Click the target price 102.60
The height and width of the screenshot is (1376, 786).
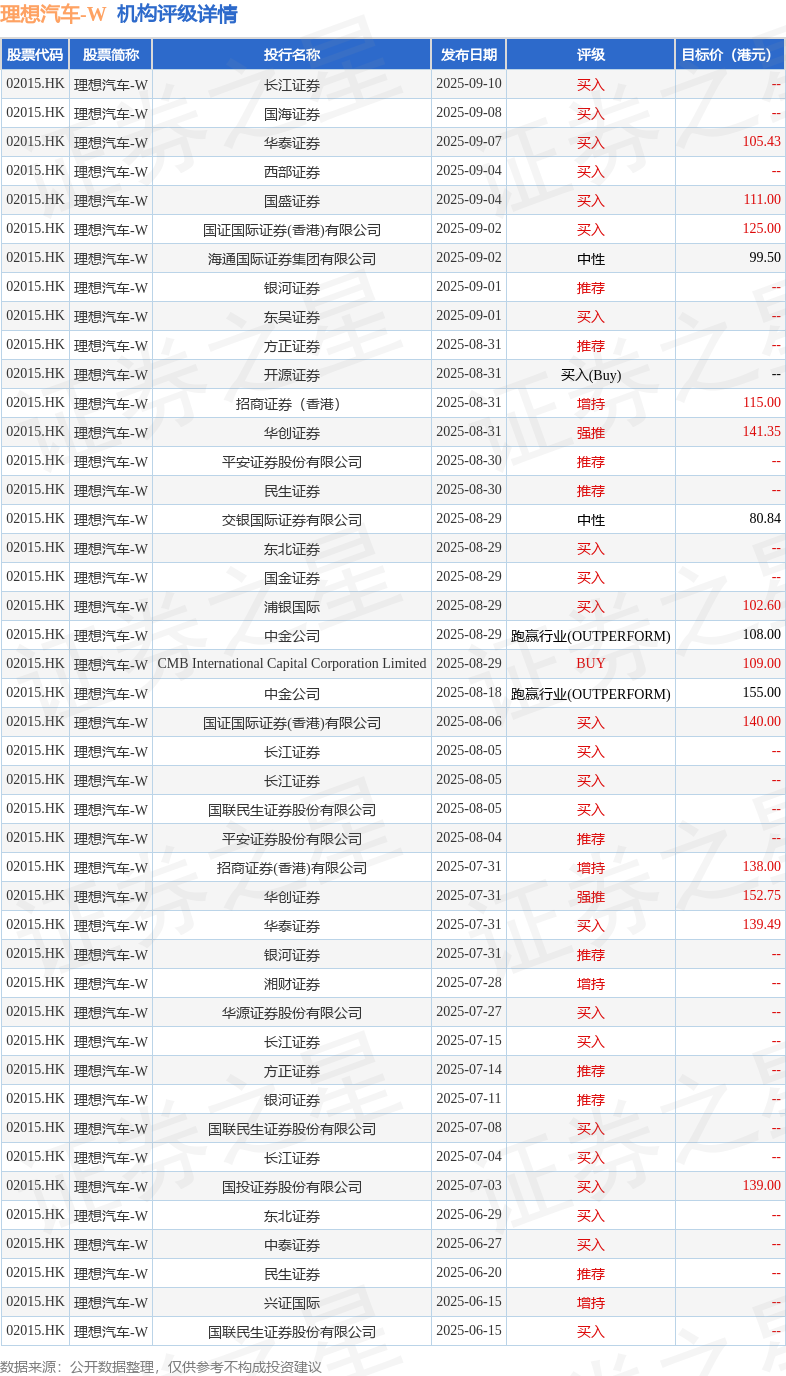(762, 606)
